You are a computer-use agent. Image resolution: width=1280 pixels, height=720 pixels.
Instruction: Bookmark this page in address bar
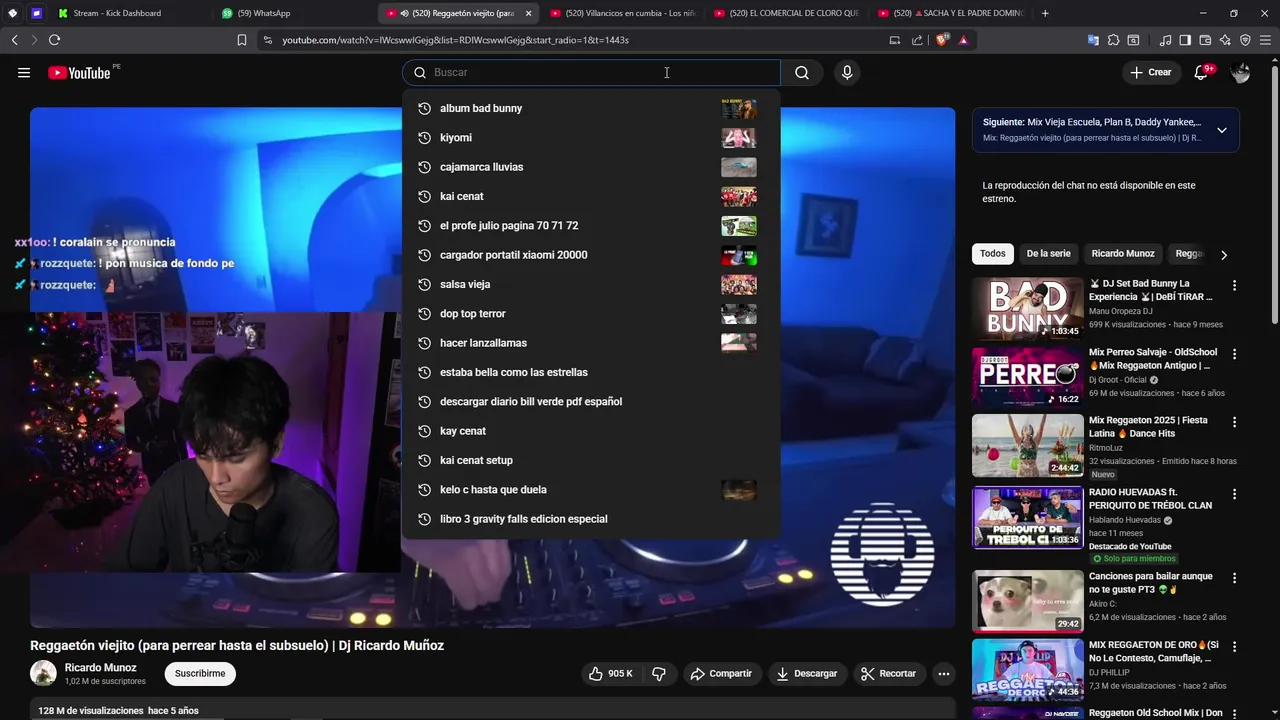(242, 40)
